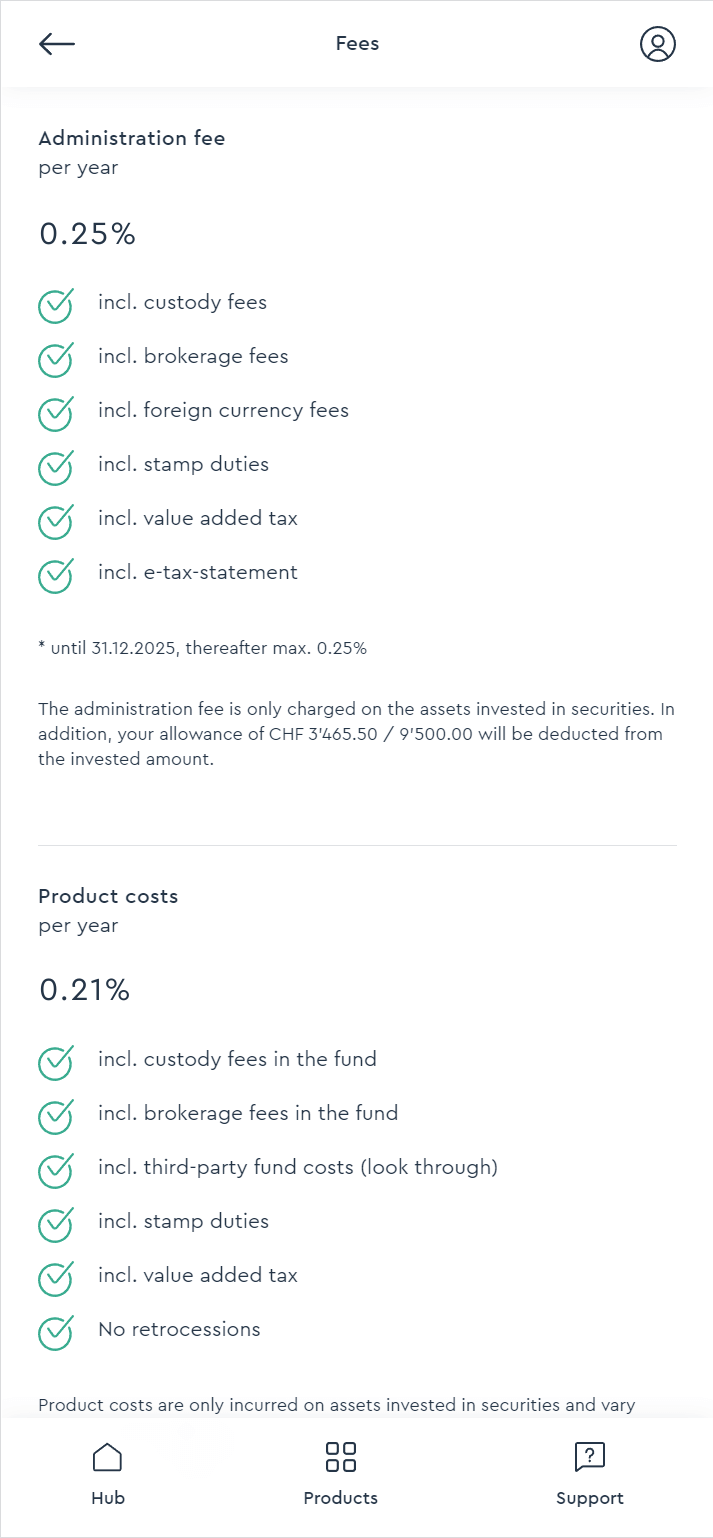
Task: Click checkmark beside third-party fund costs
Action: (56, 1170)
